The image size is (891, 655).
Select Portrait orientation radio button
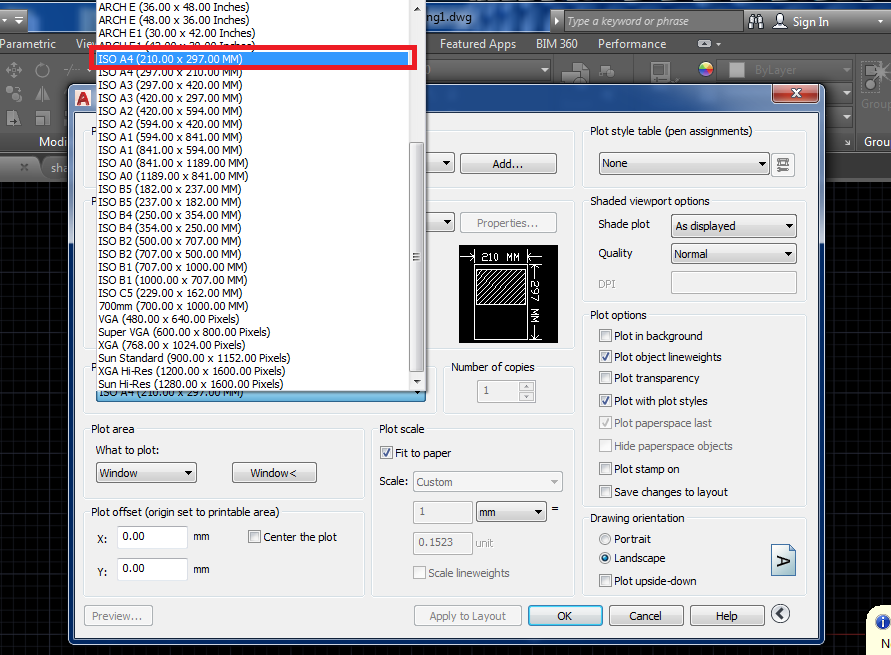pos(605,539)
